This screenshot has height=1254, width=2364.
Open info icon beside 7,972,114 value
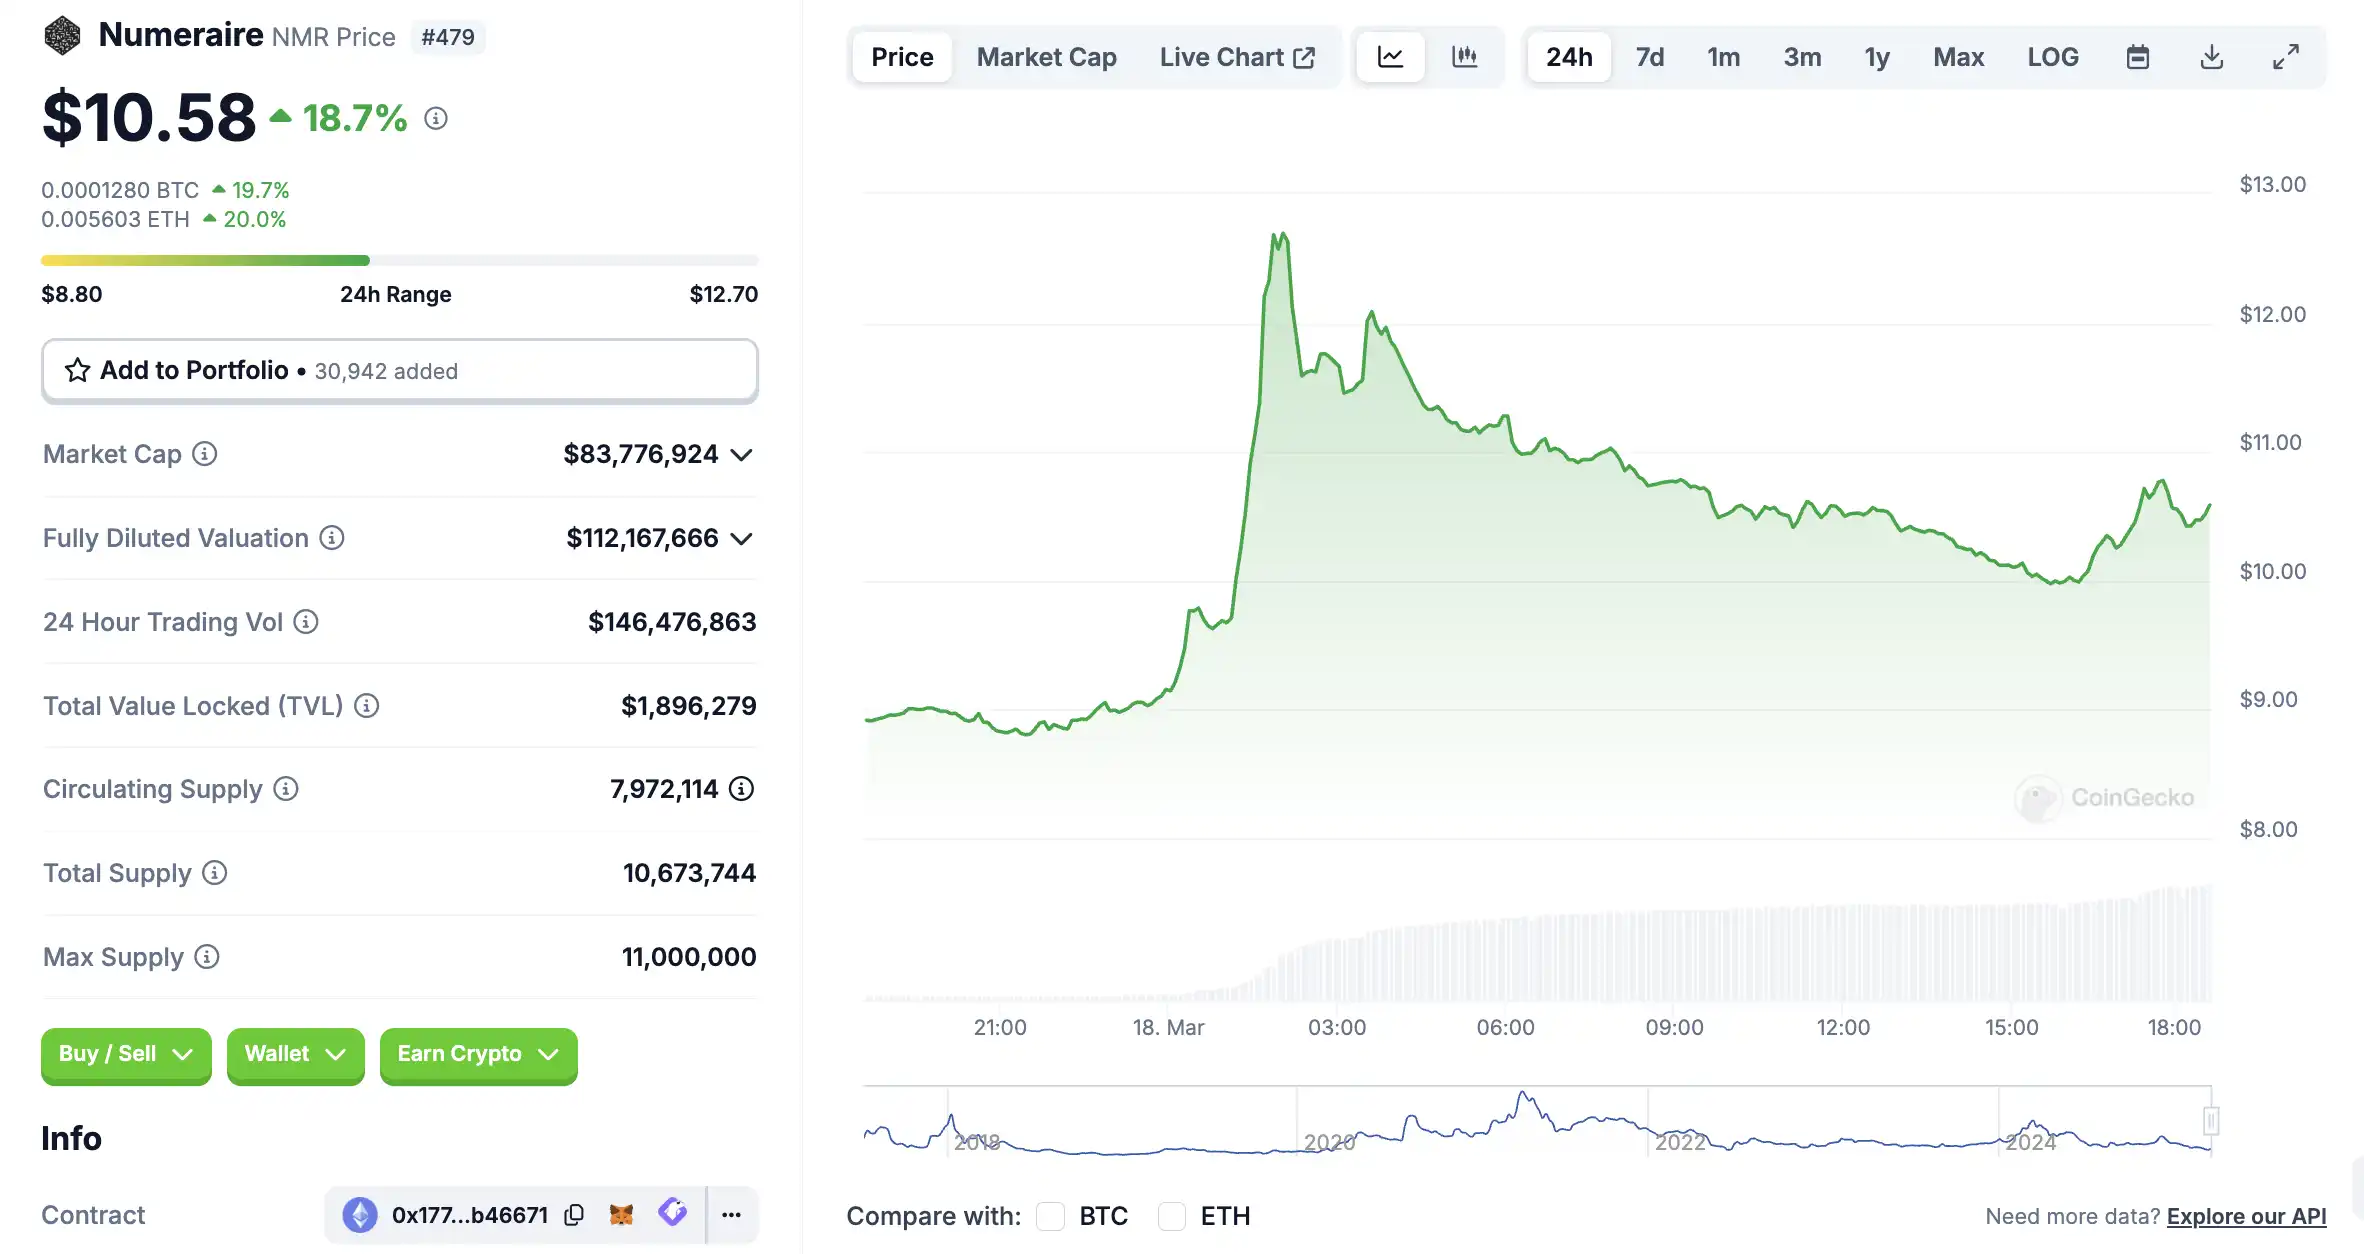pyautogui.click(x=741, y=789)
